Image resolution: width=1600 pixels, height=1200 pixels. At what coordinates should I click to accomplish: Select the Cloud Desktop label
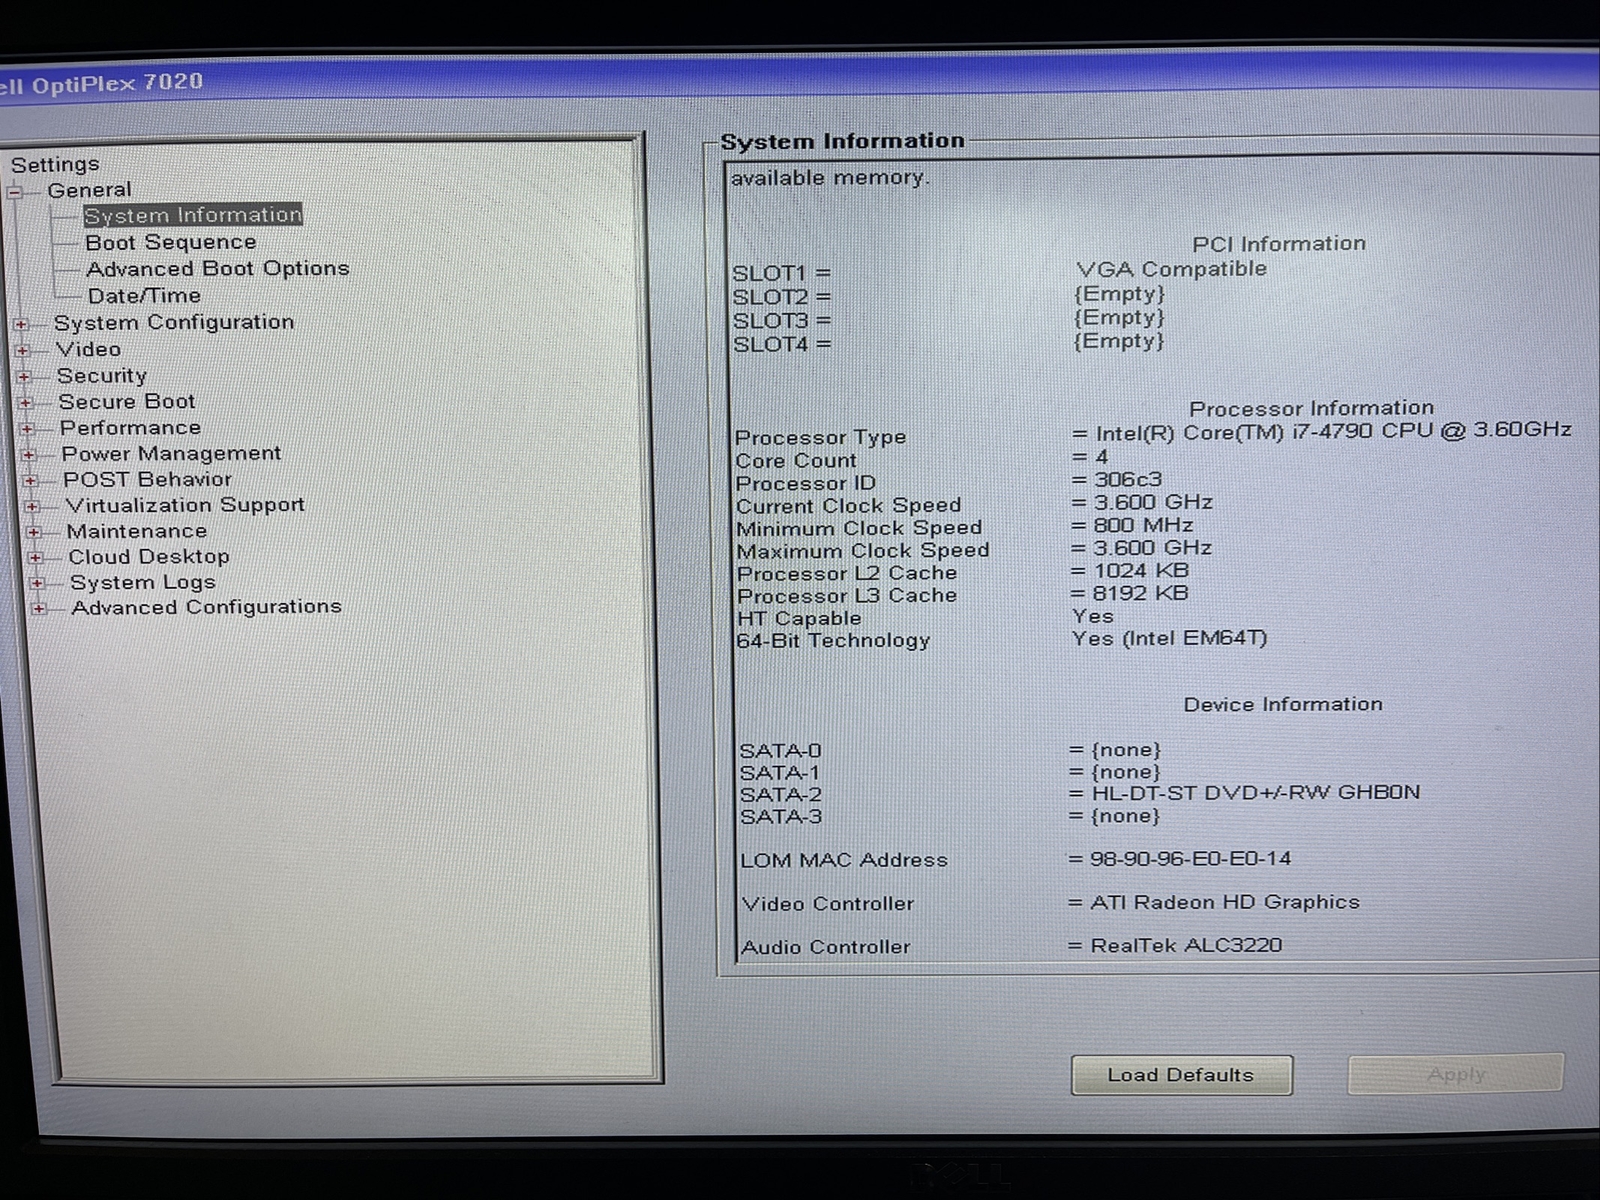[149, 557]
